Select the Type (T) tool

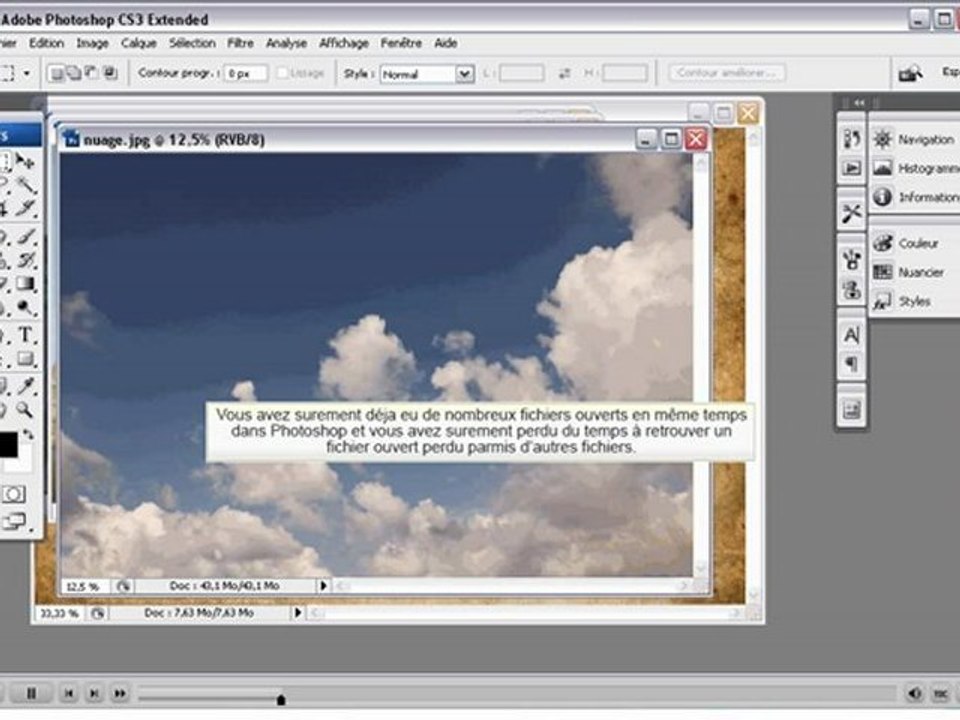pyautogui.click(x=25, y=335)
